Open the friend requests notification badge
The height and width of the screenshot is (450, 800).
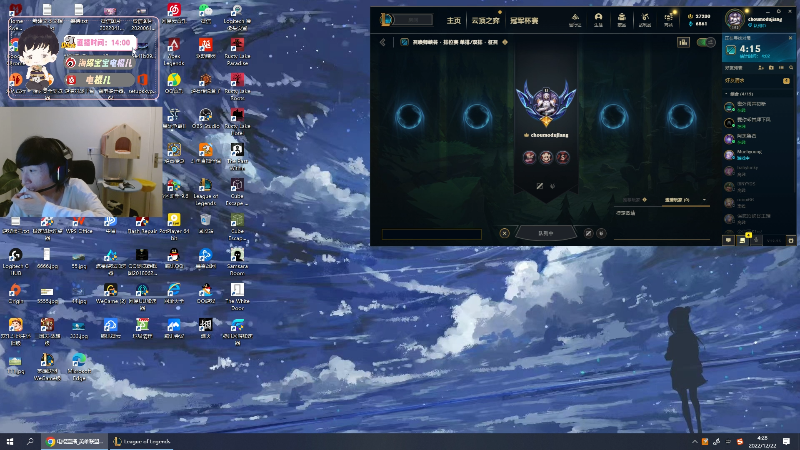(786, 81)
